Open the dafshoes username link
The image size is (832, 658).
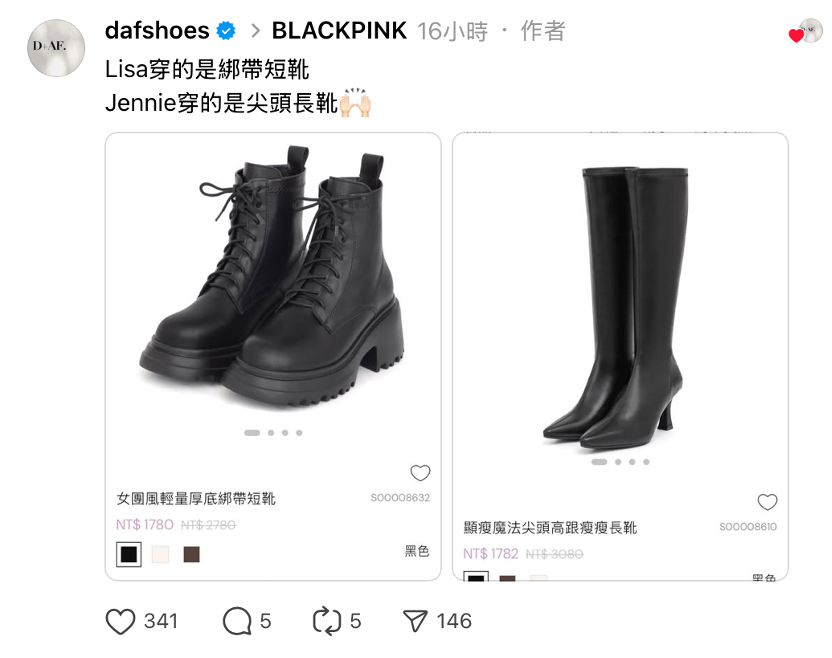click(157, 30)
